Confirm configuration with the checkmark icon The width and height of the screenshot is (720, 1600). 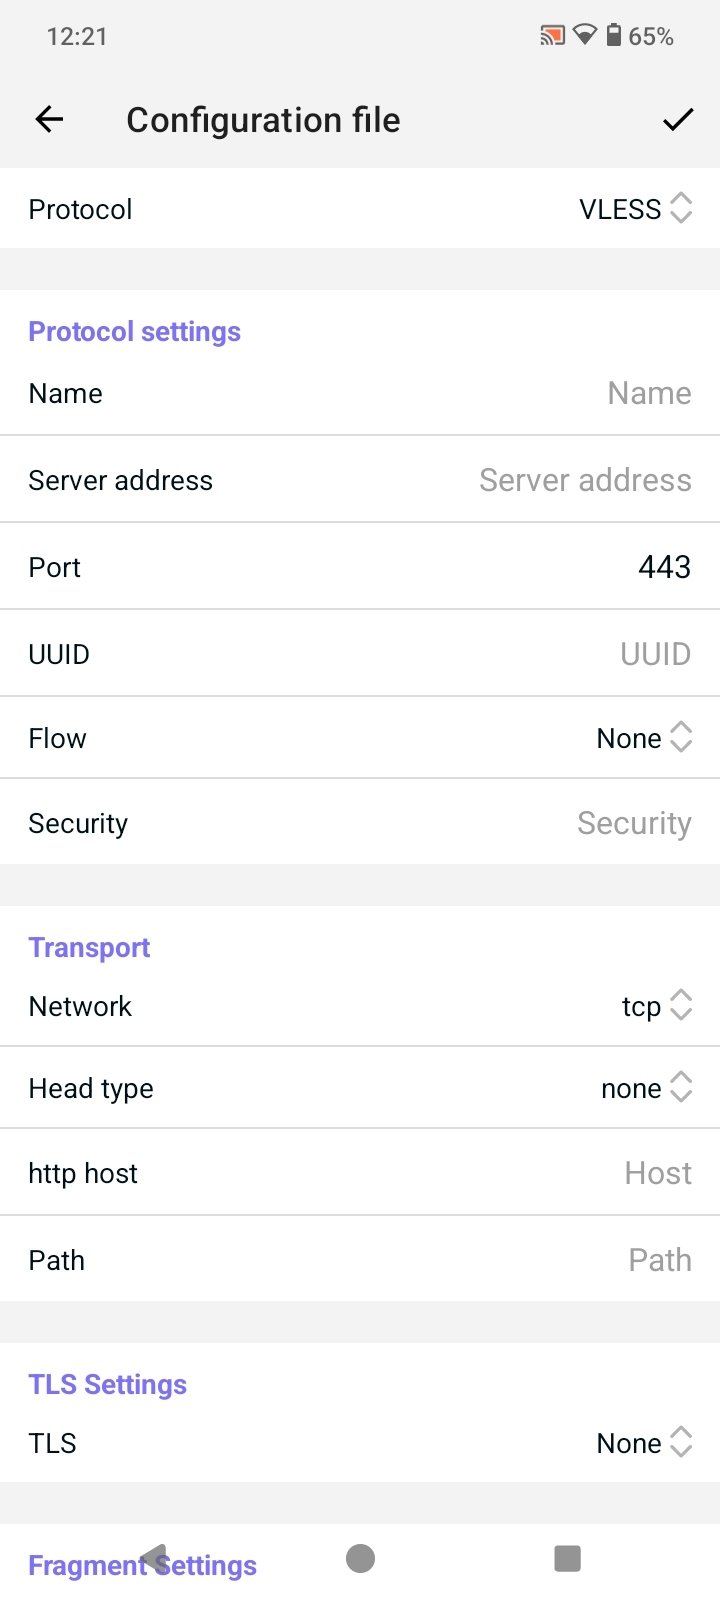(677, 120)
